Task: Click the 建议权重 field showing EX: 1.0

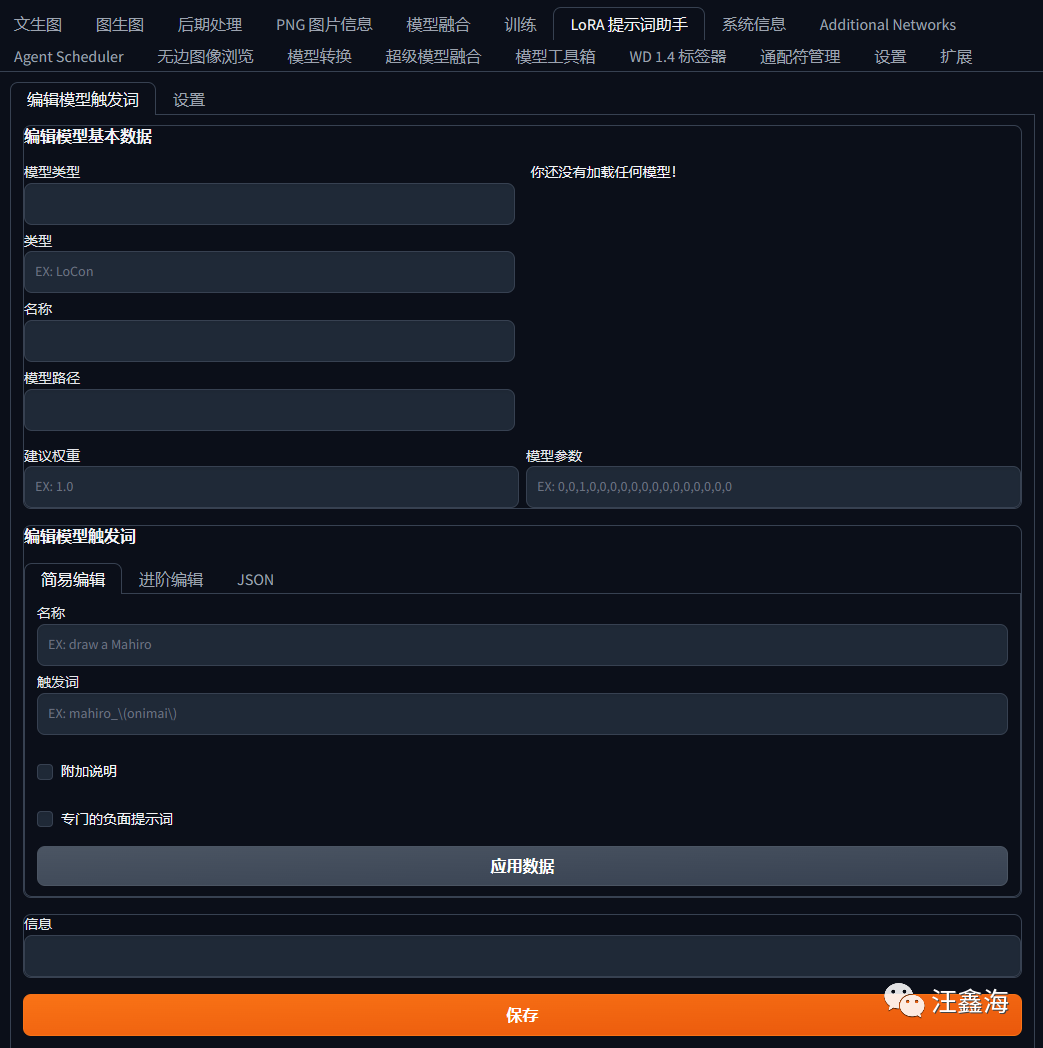Action: tap(271, 487)
